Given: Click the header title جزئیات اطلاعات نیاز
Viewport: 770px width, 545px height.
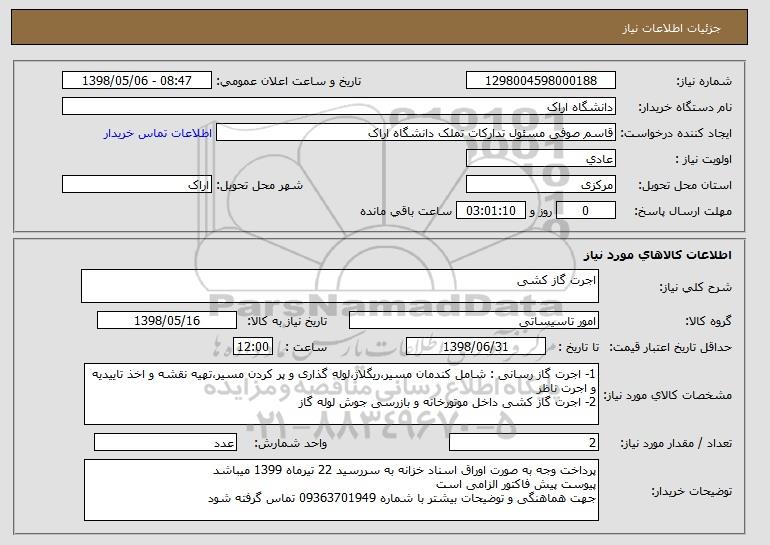Looking at the screenshot, I should point(671,28).
